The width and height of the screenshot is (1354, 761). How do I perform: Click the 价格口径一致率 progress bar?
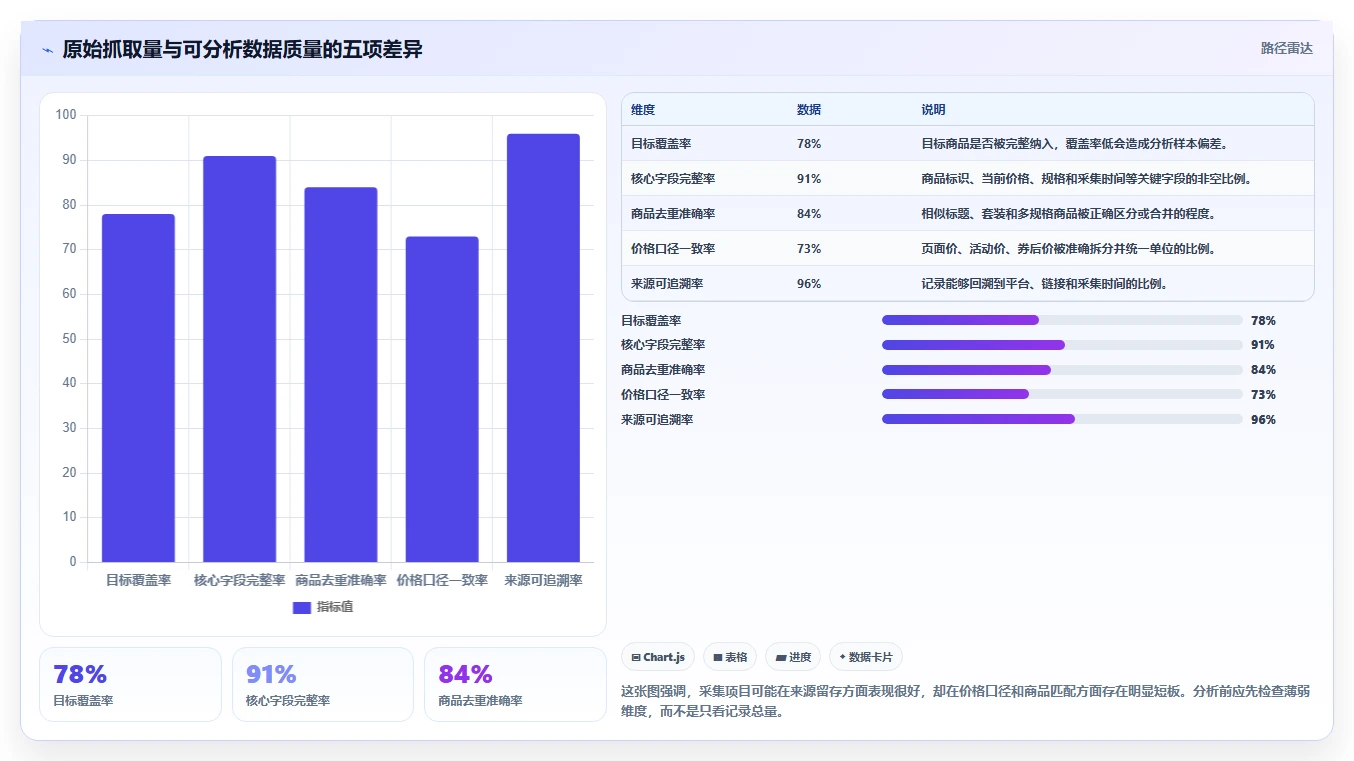click(x=1062, y=394)
